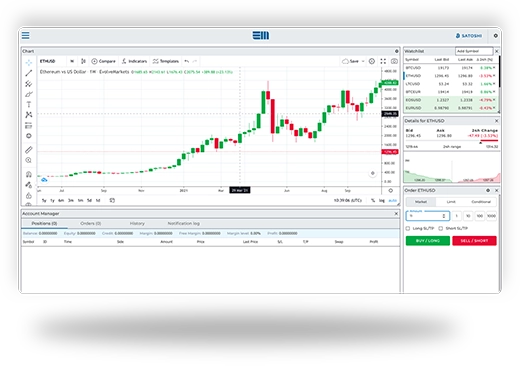Screen dimensions: 520x371
Task: Toggle auto scale on chart
Action: (393, 201)
